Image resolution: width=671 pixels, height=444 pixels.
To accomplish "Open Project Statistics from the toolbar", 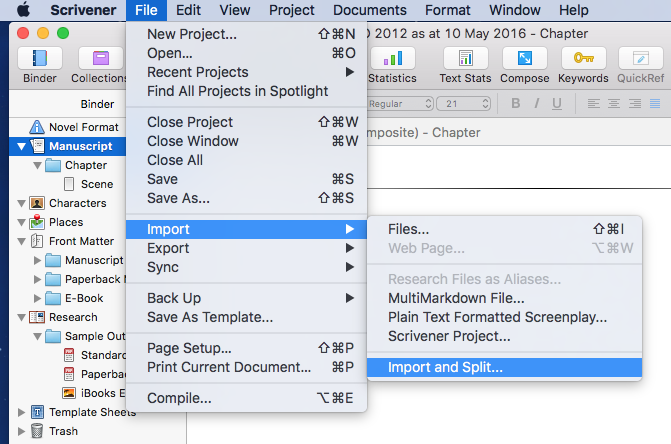I will 393,58.
